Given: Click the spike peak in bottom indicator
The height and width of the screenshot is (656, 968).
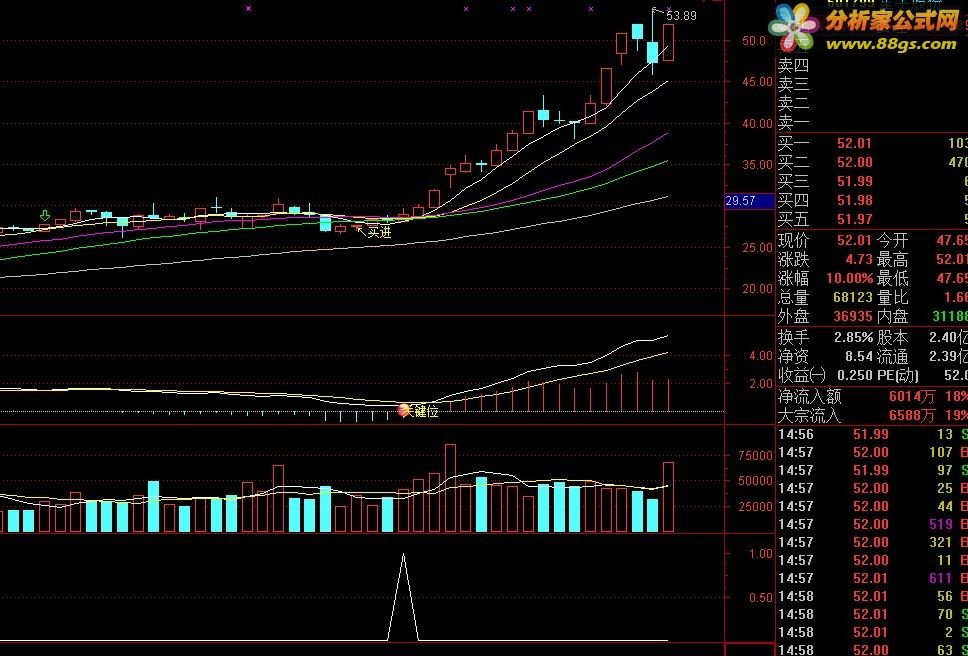Looking at the screenshot, I should [x=404, y=554].
